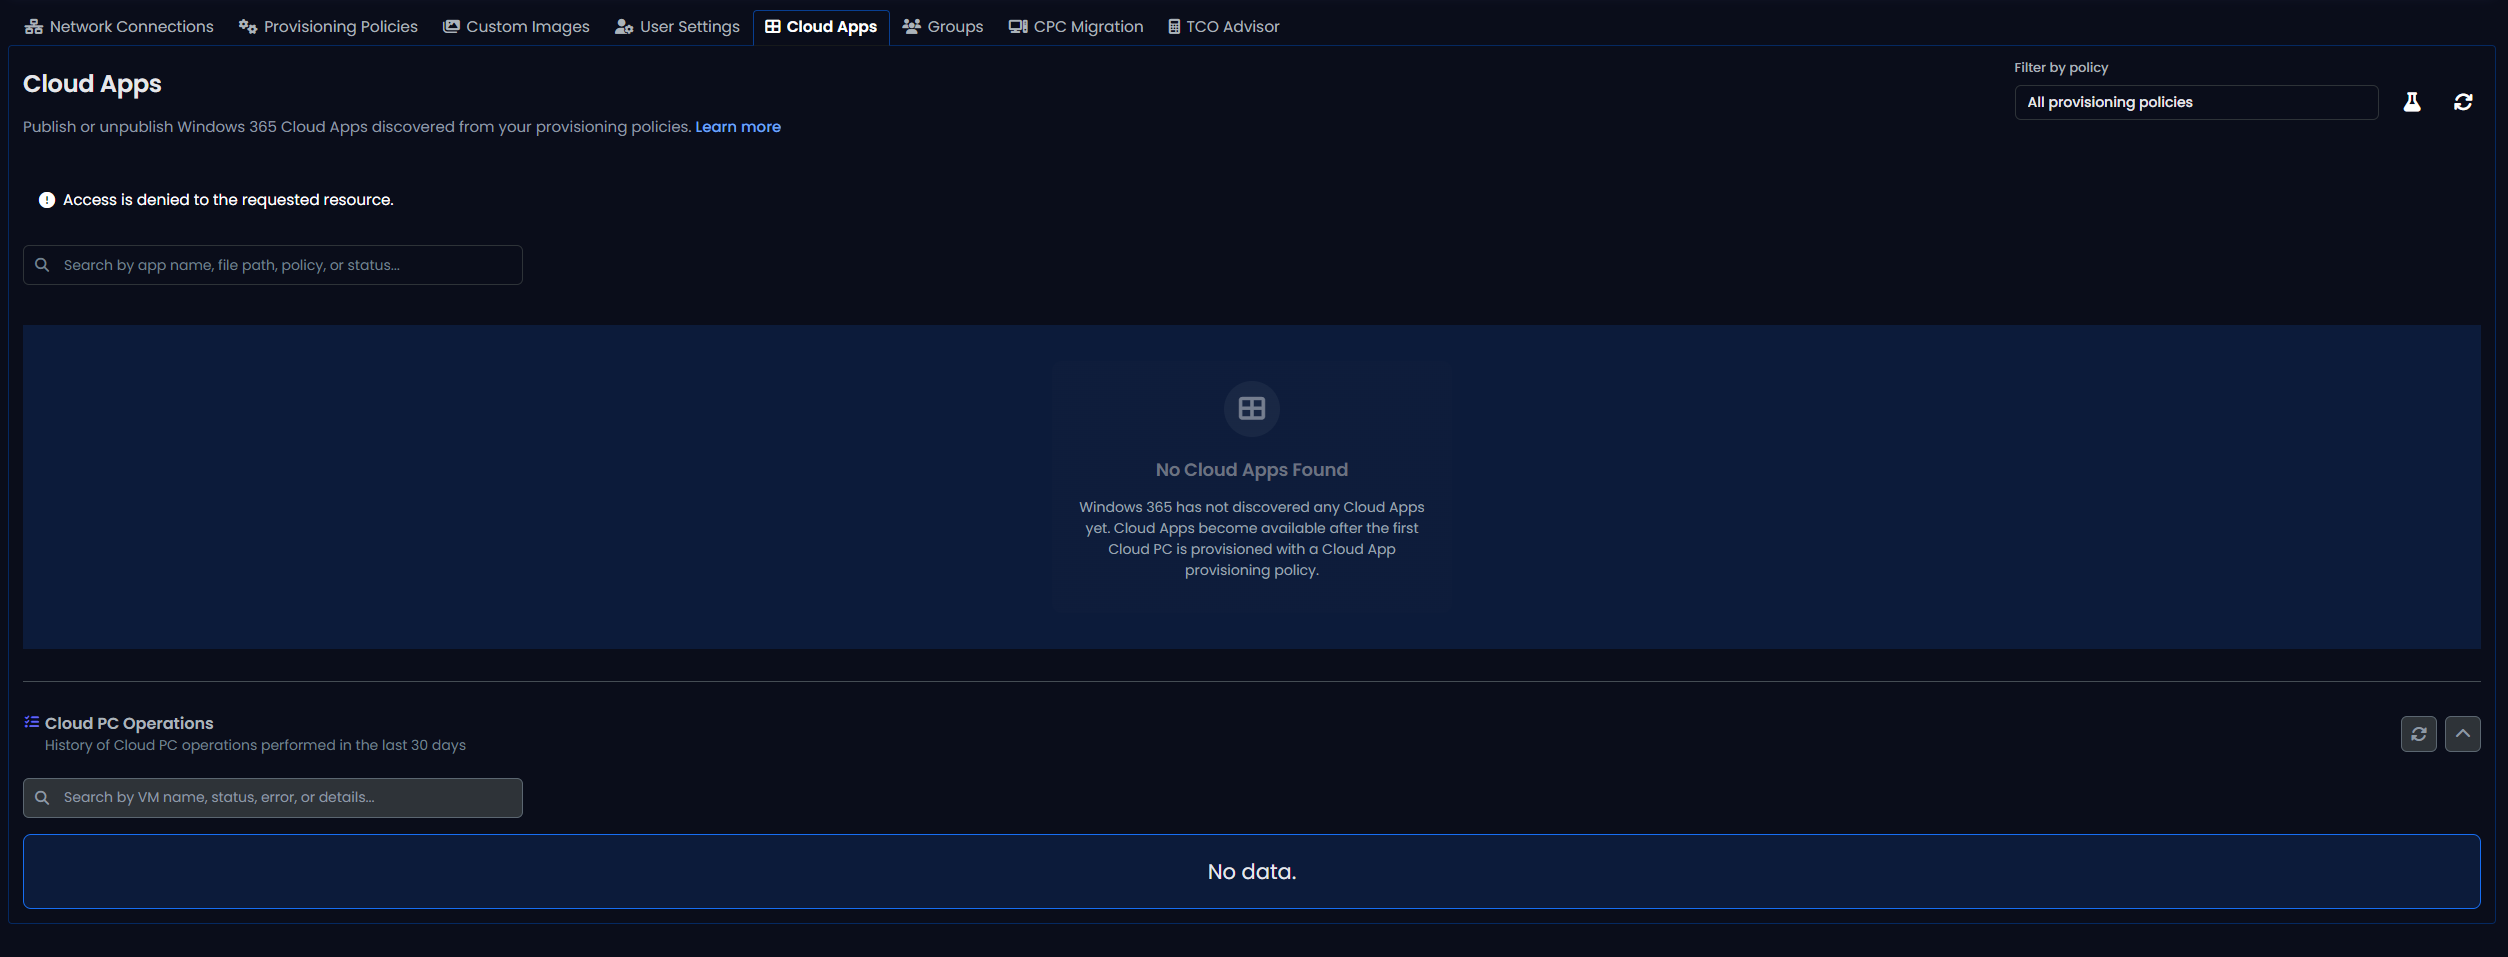Open the Filter by policy dropdown
The height and width of the screenshot is (957, 2508).
[2196, 102]
